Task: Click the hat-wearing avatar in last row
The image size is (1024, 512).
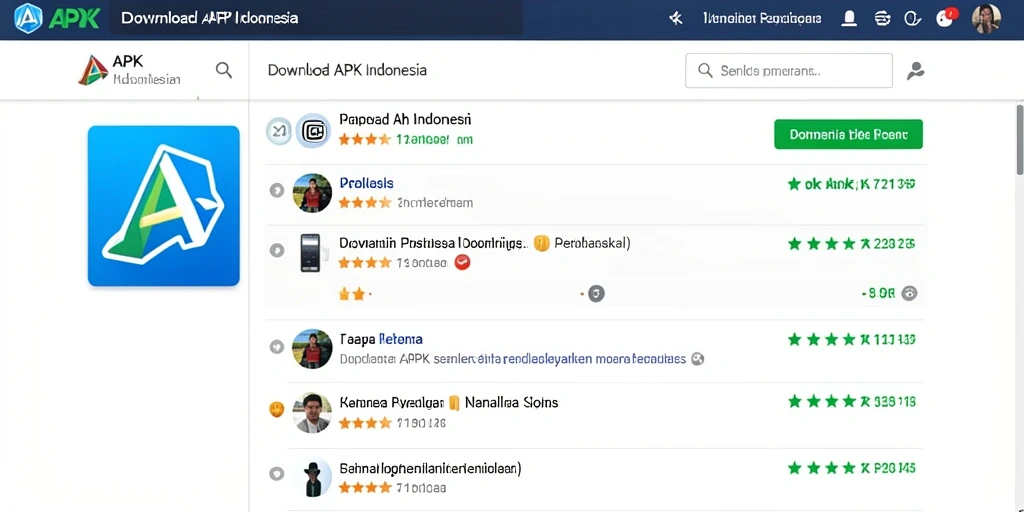Action: click(313, 477)
